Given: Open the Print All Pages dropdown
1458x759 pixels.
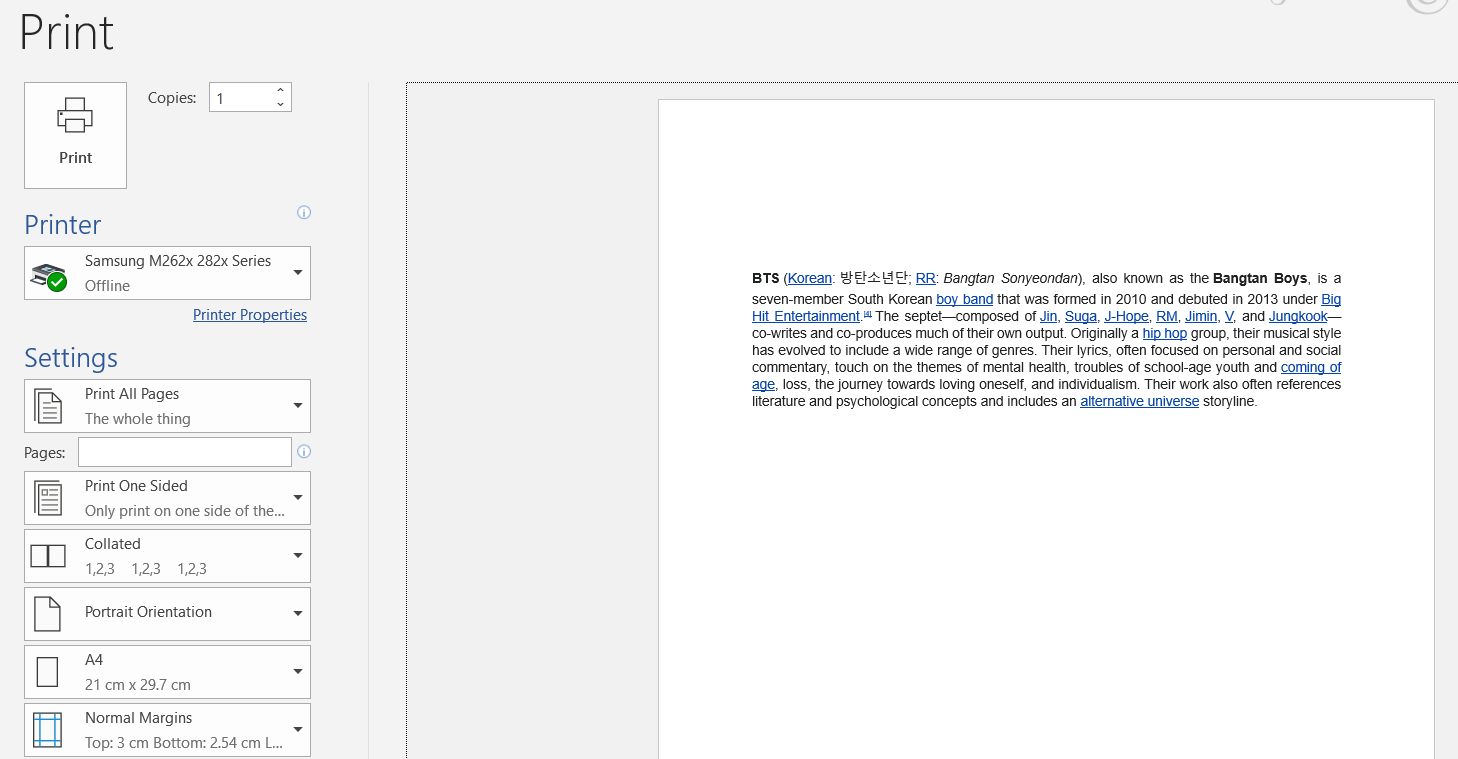Looking at the screenshot, I should (167, 406).
